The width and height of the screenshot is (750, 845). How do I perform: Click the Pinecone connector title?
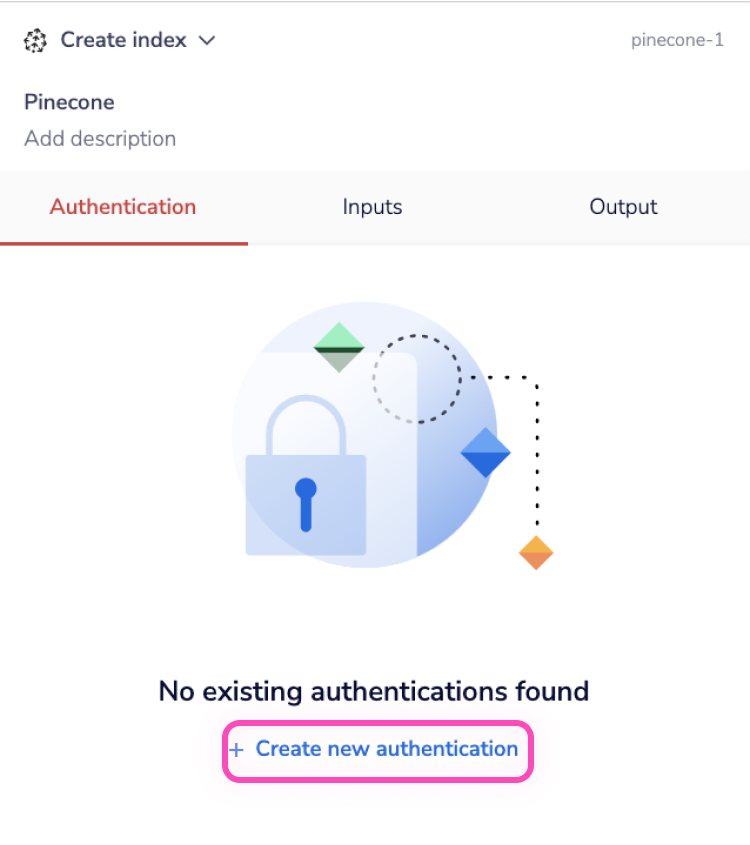pyautogui.click(x=69, y=102)
